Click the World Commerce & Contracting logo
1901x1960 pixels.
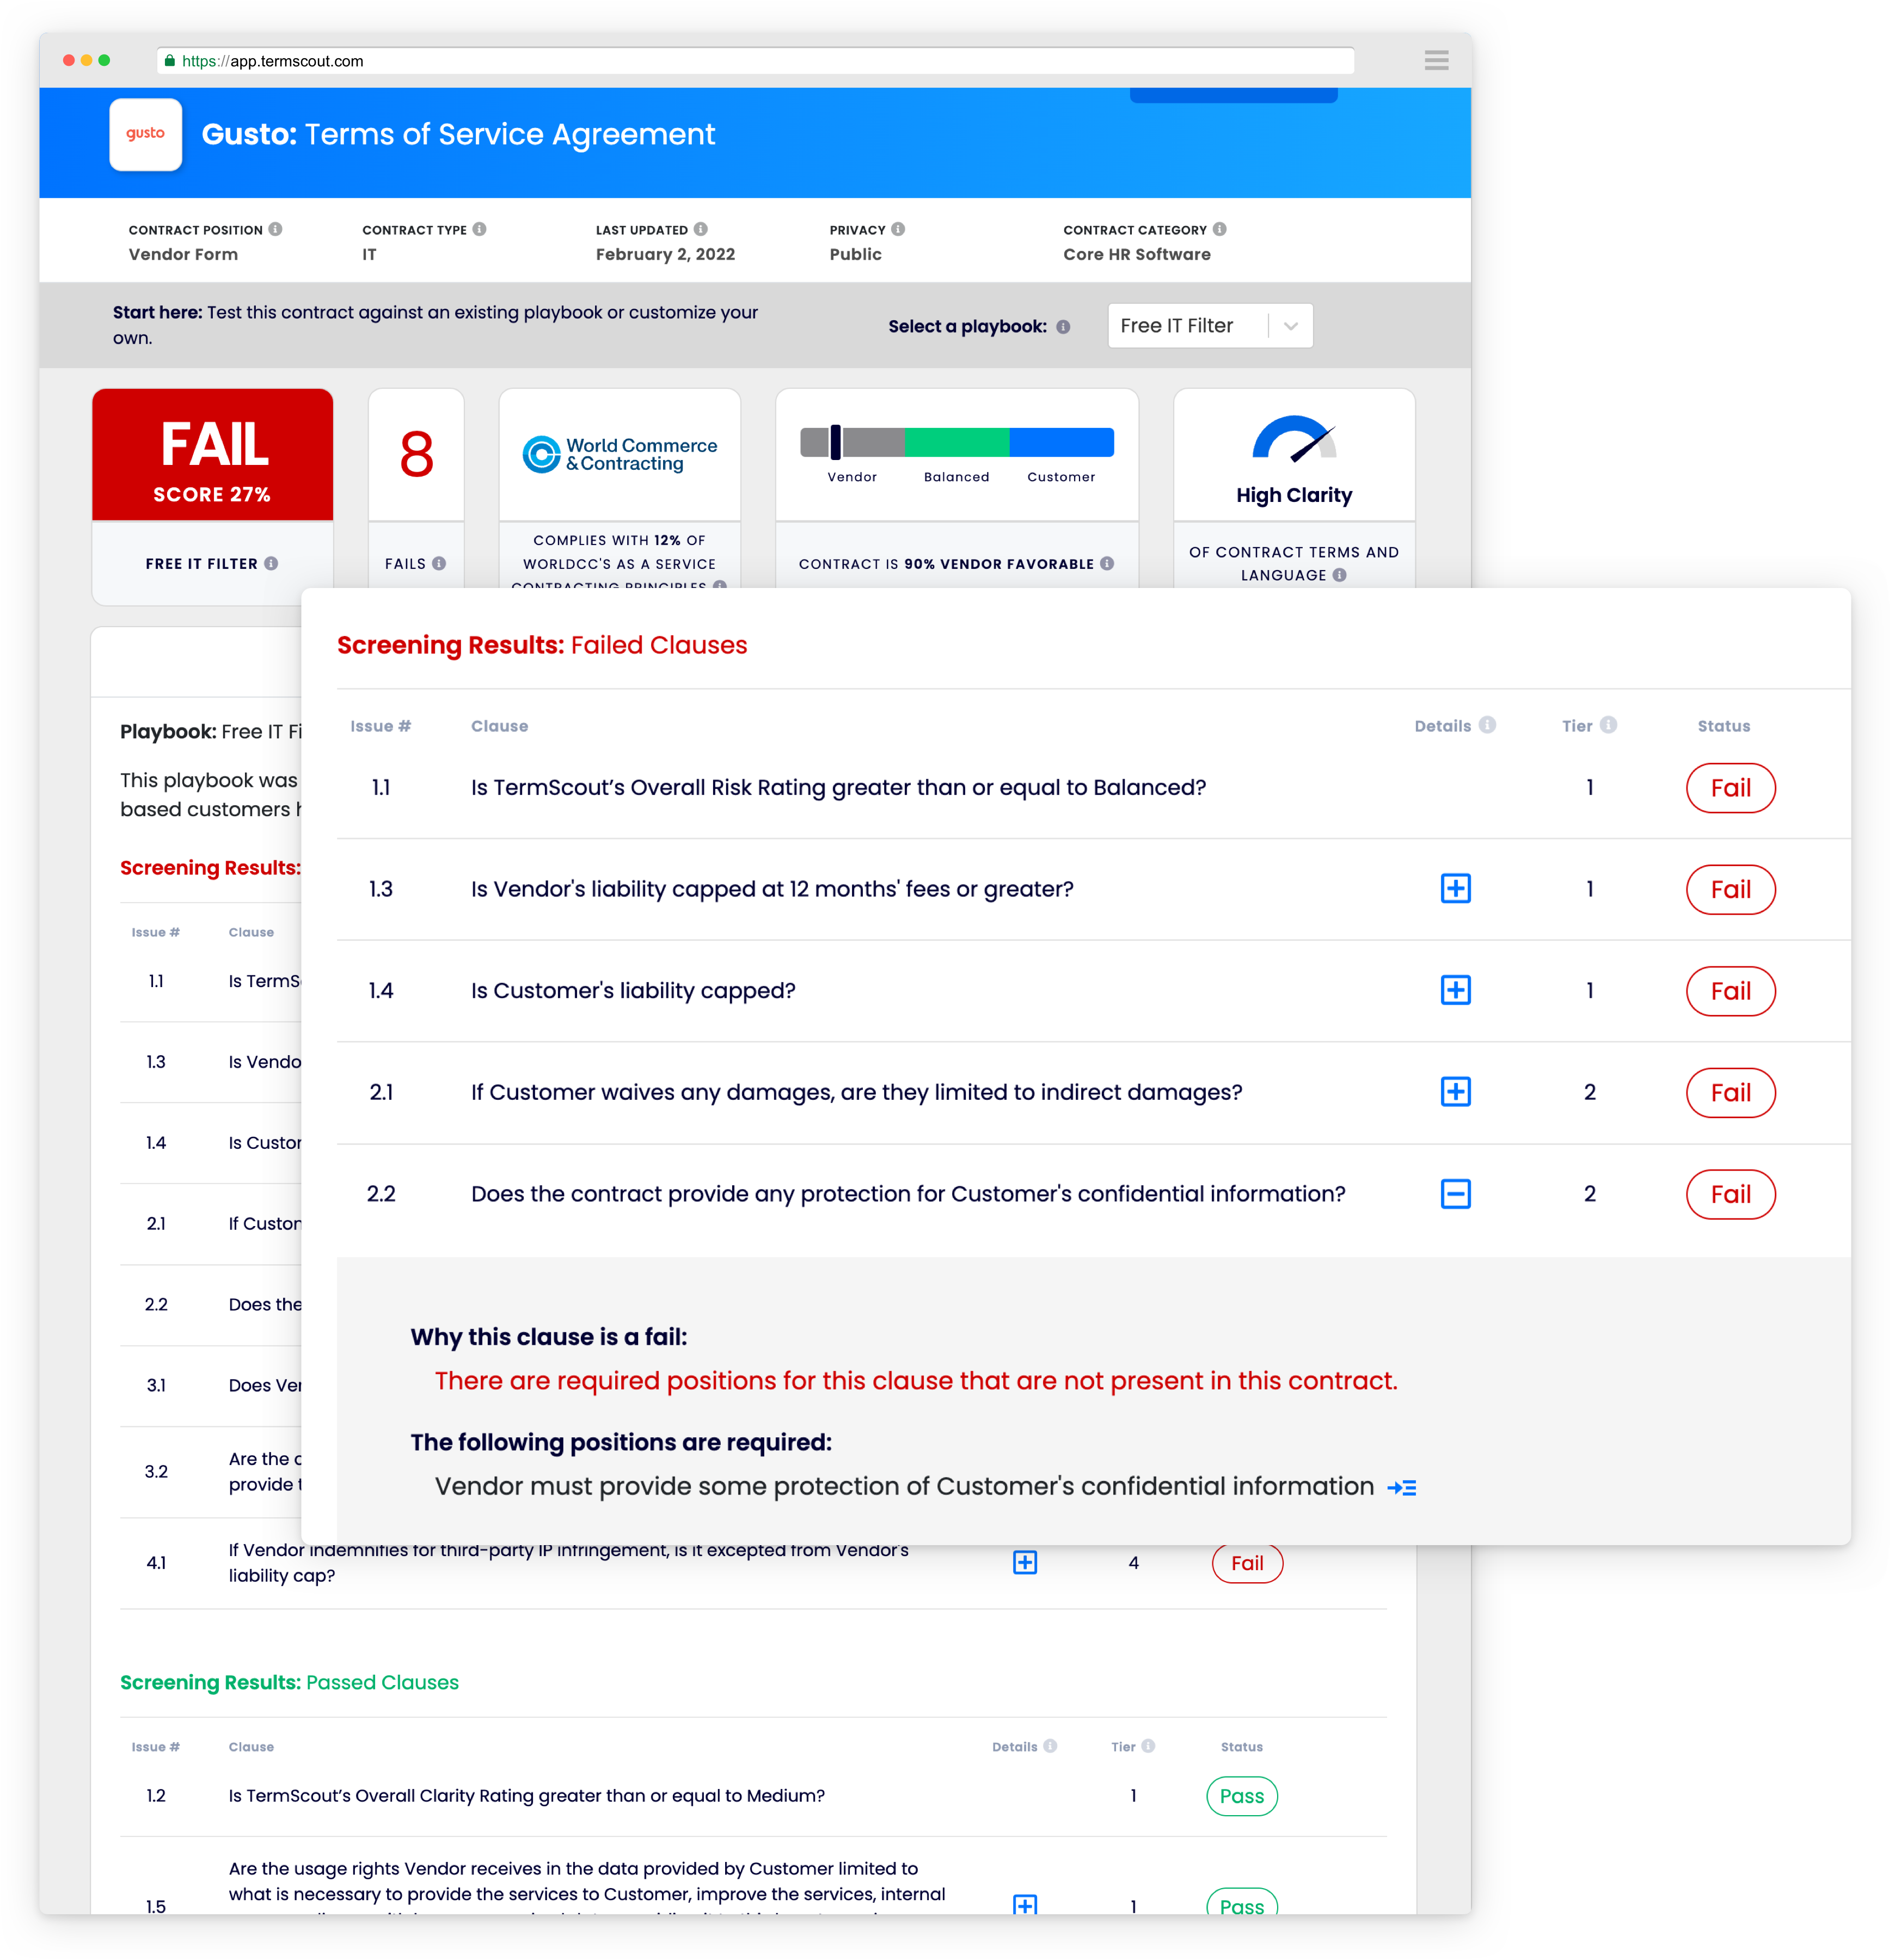[620, 454]
